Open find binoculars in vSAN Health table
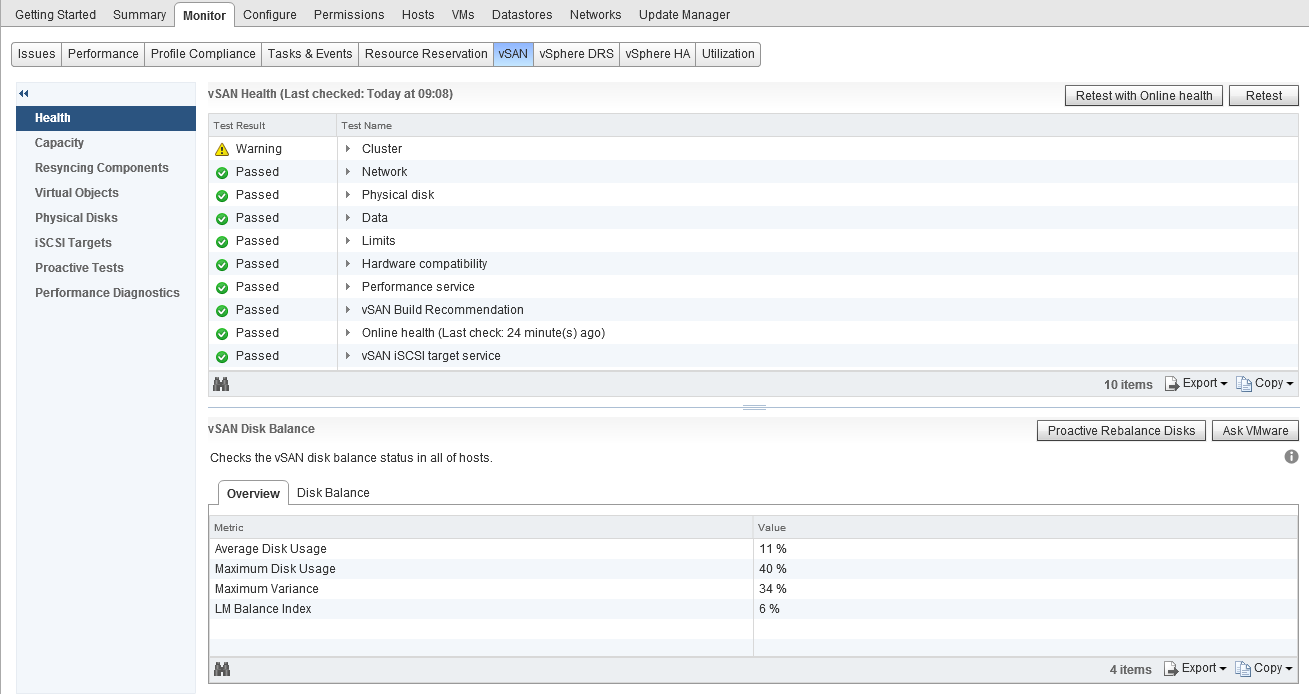 [222, 384]
